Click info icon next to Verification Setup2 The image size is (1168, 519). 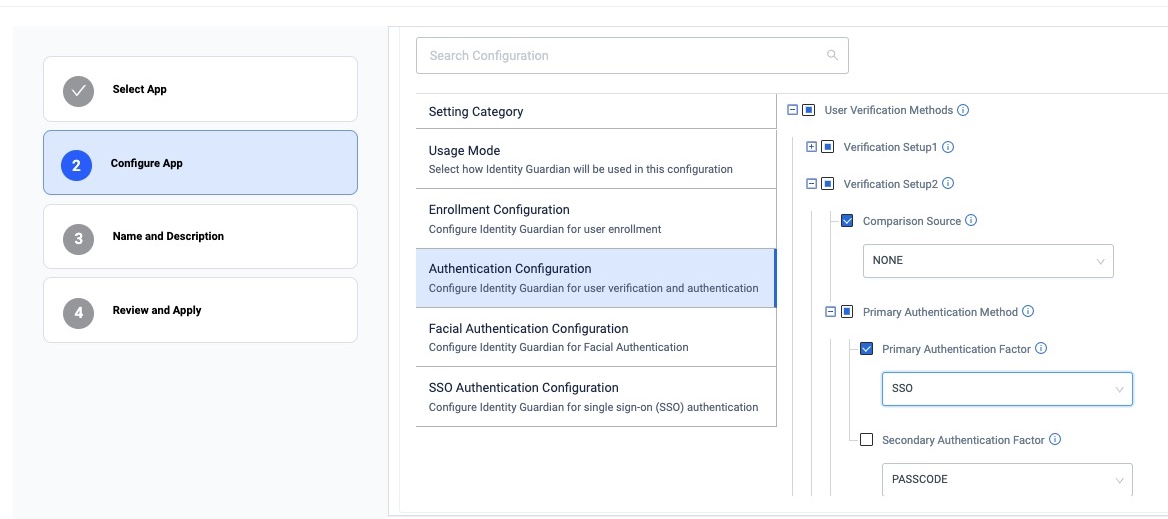(948, 184)
